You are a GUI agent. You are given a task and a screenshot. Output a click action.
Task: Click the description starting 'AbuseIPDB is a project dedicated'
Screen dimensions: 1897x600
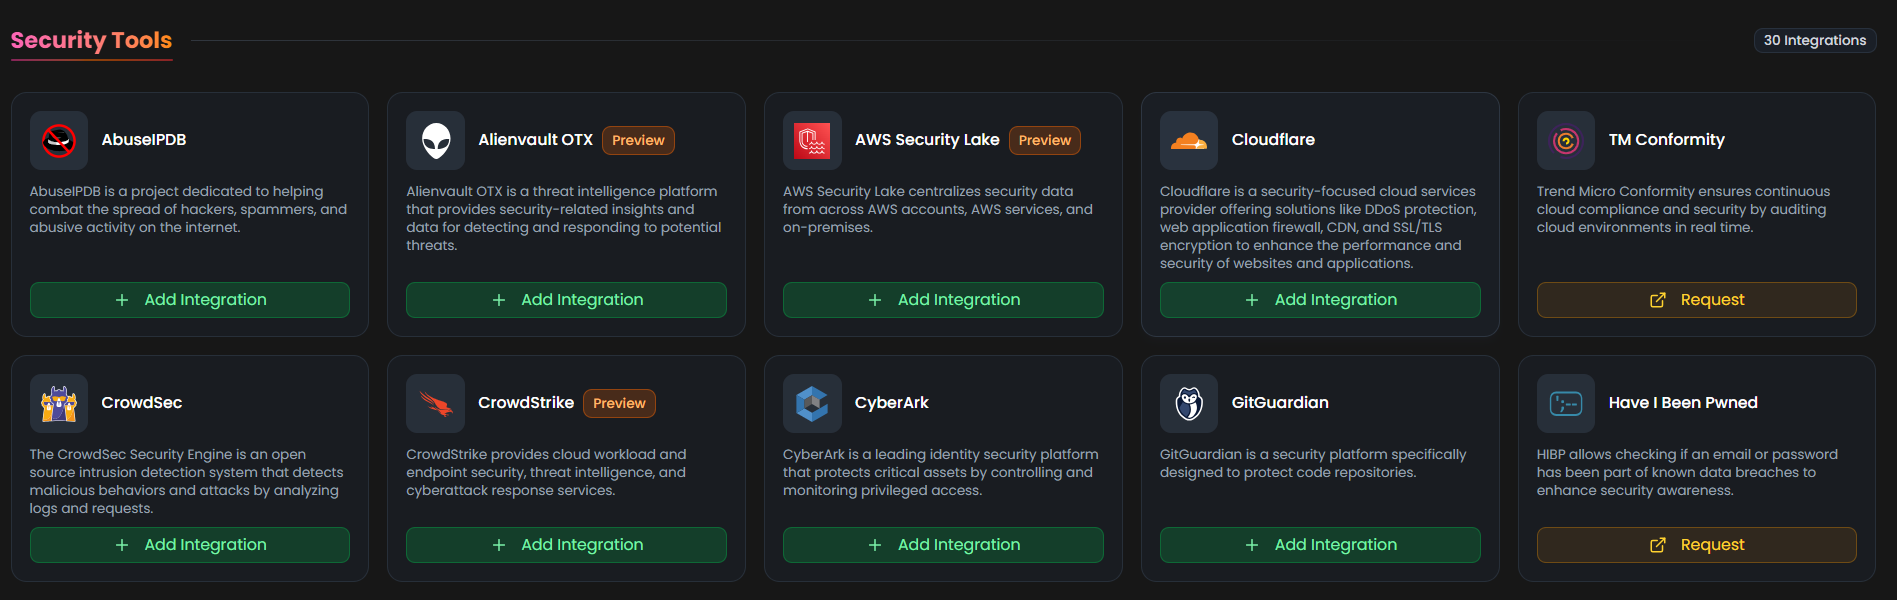[188, 209]
